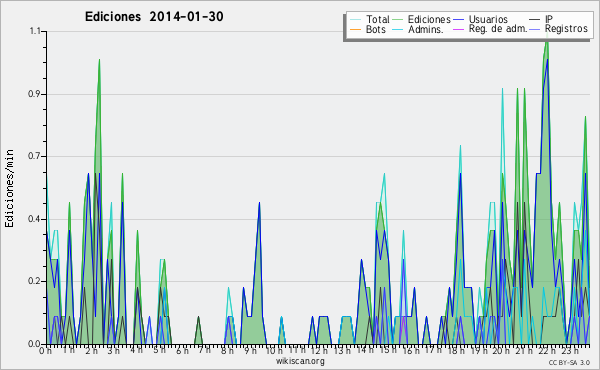Click the Bots legend orange line
This screenshot has width=600, height=370.
point(355,29)
